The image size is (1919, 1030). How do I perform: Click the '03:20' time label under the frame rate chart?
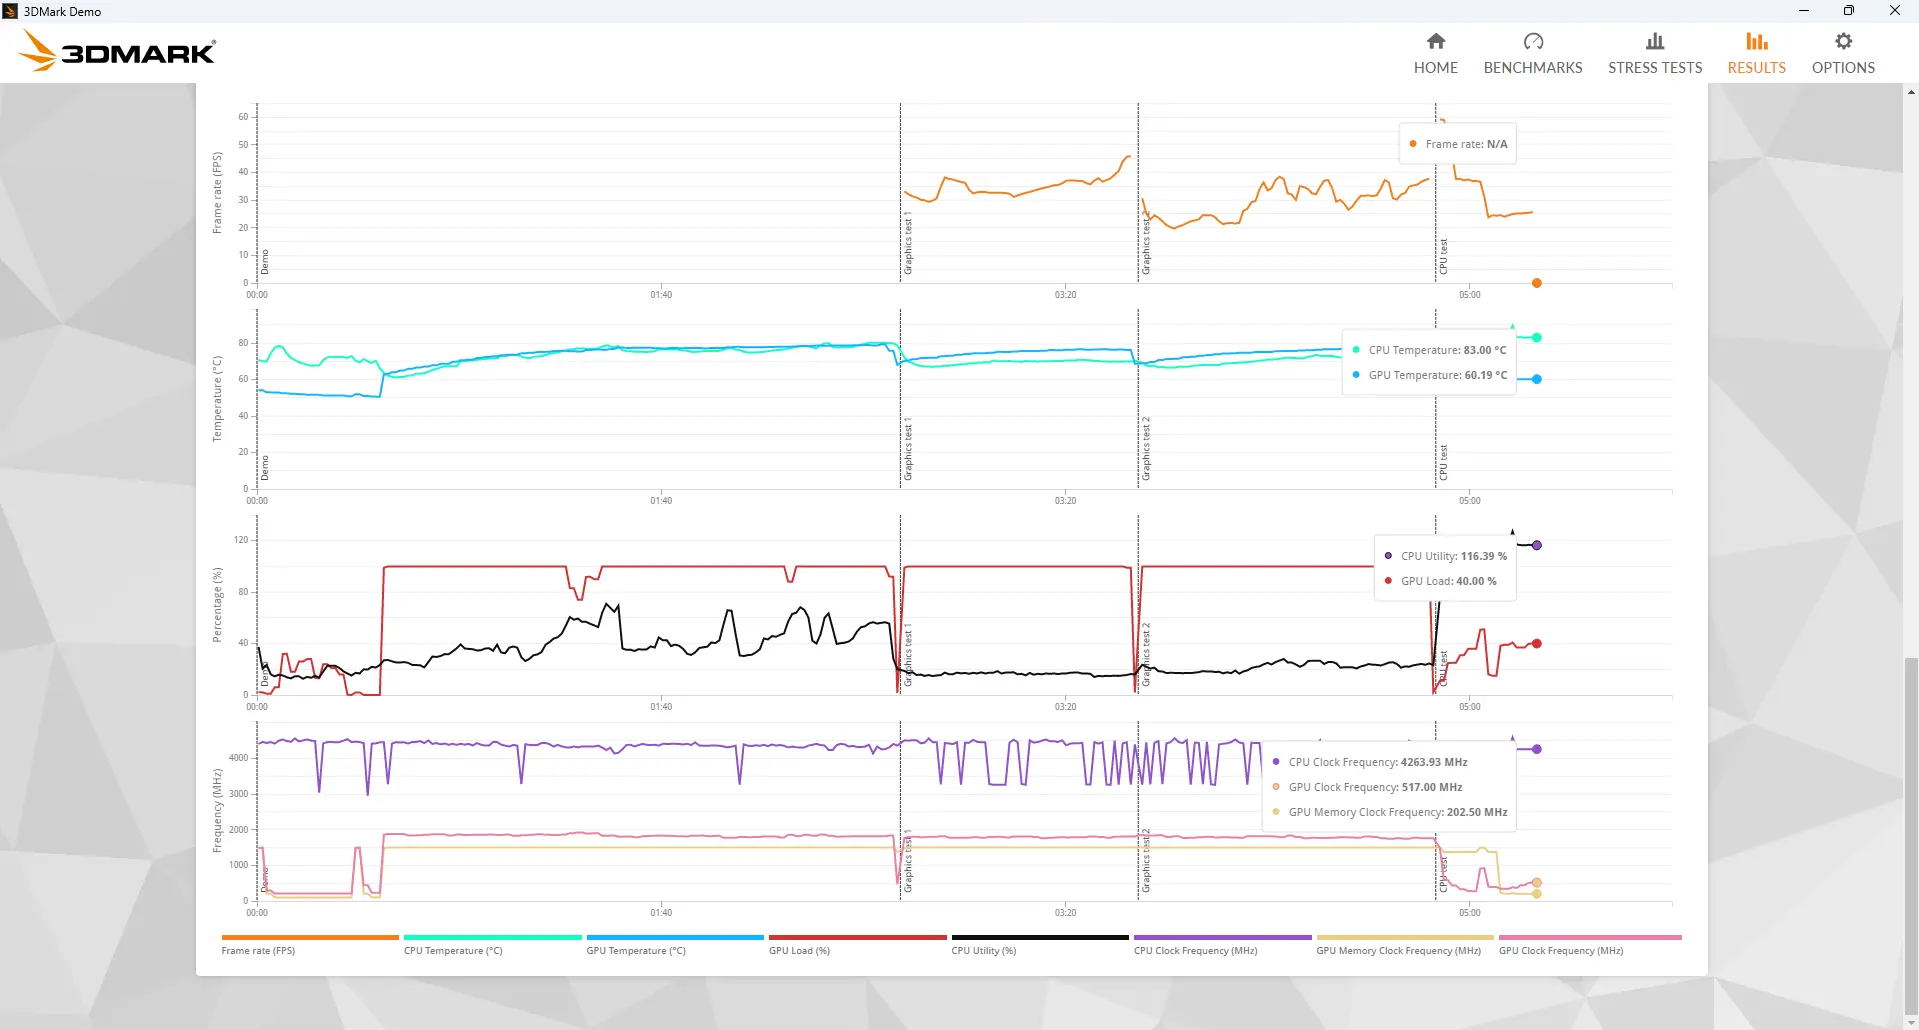(x=1065, y=295)
